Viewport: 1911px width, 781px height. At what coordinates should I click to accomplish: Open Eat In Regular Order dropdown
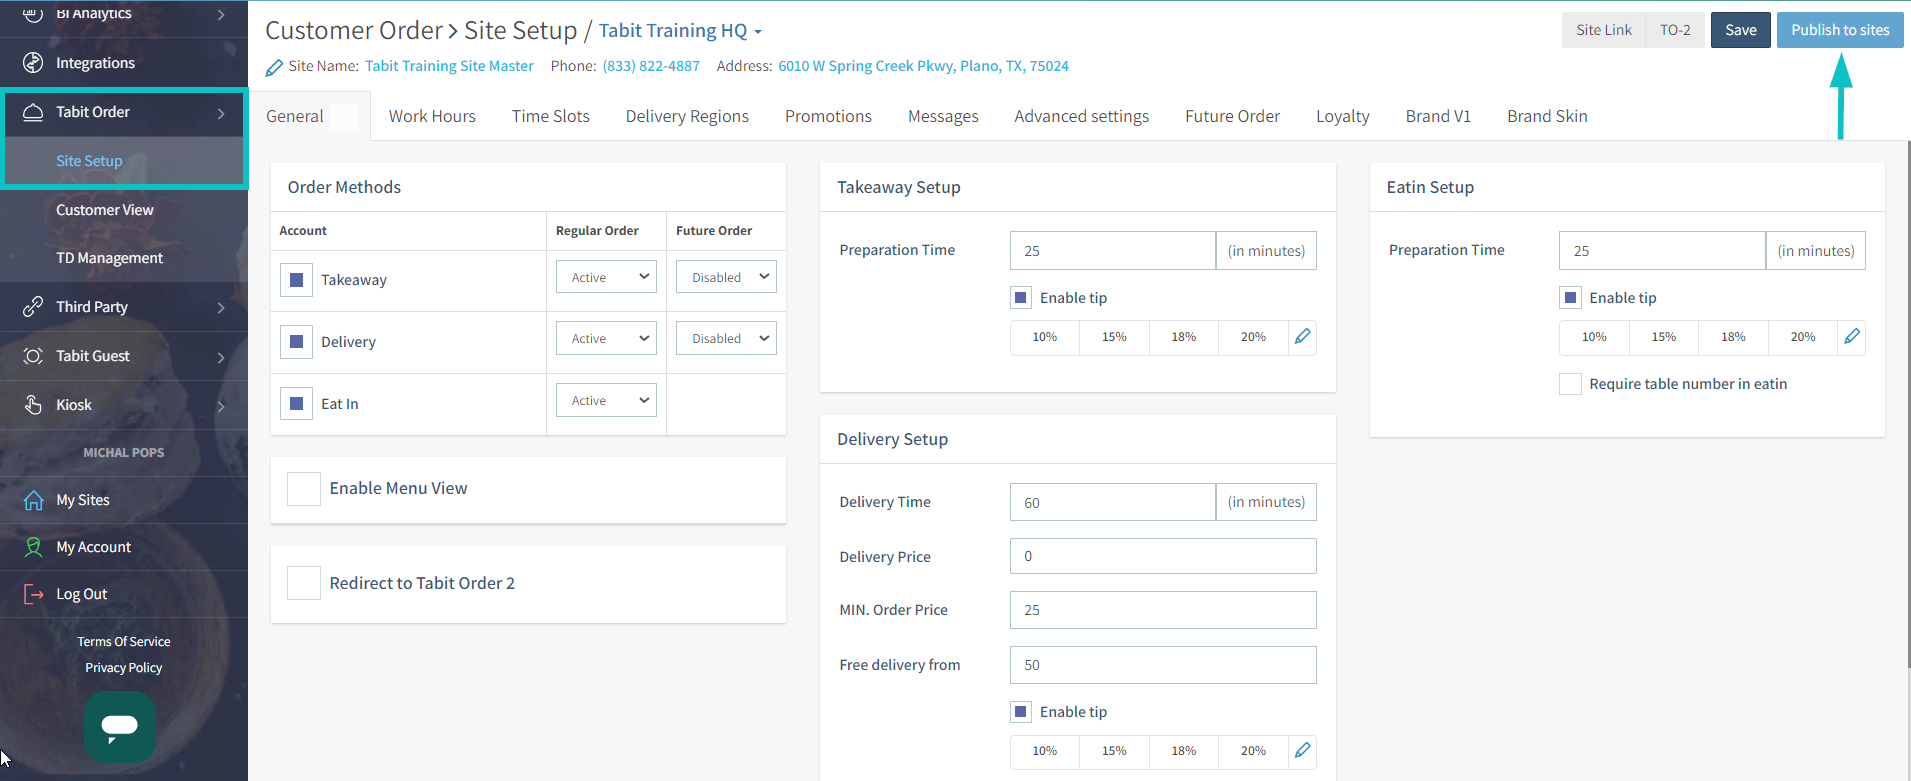[x=606, y=400]
